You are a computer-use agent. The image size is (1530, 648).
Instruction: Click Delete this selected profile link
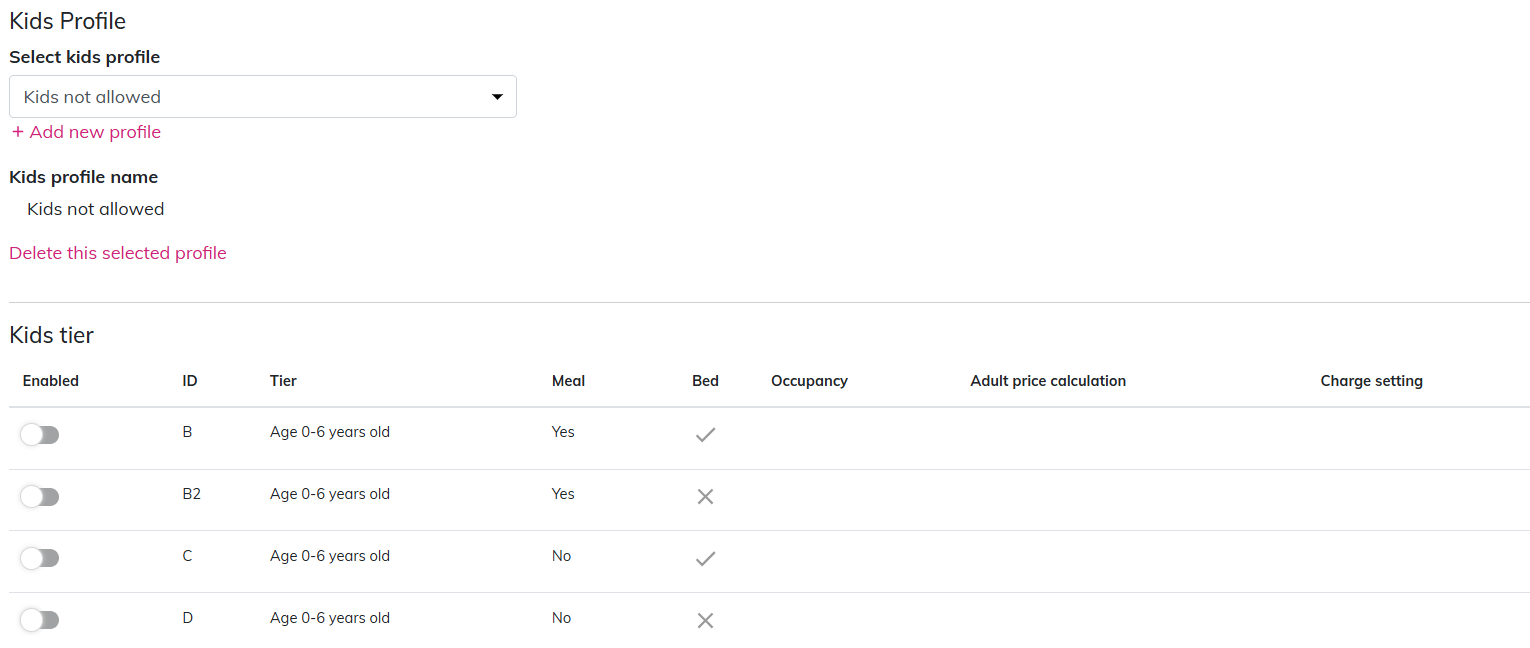click(x=118, y=253)
